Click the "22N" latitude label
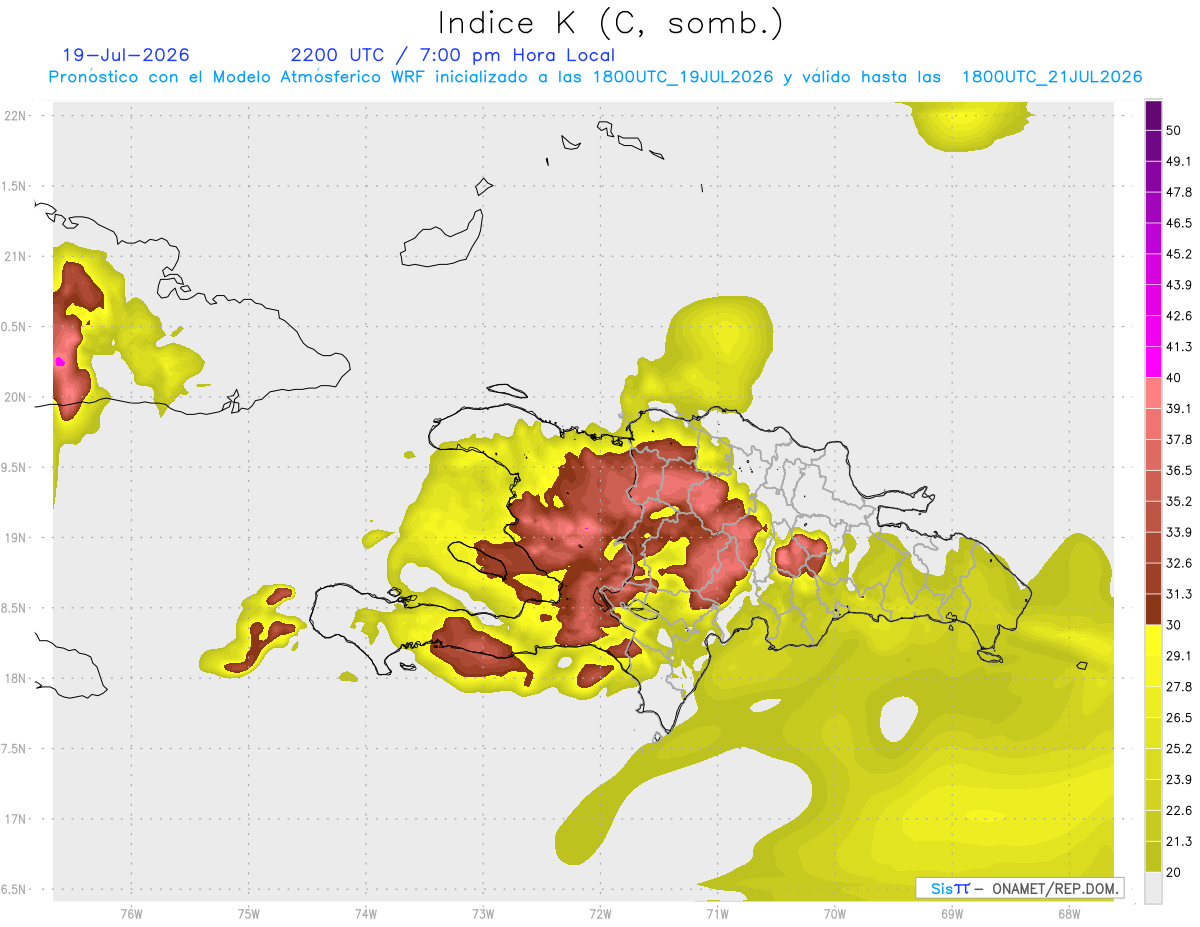Image resolution: width=1200 pixels, height=927 pixels. (16, 116)
